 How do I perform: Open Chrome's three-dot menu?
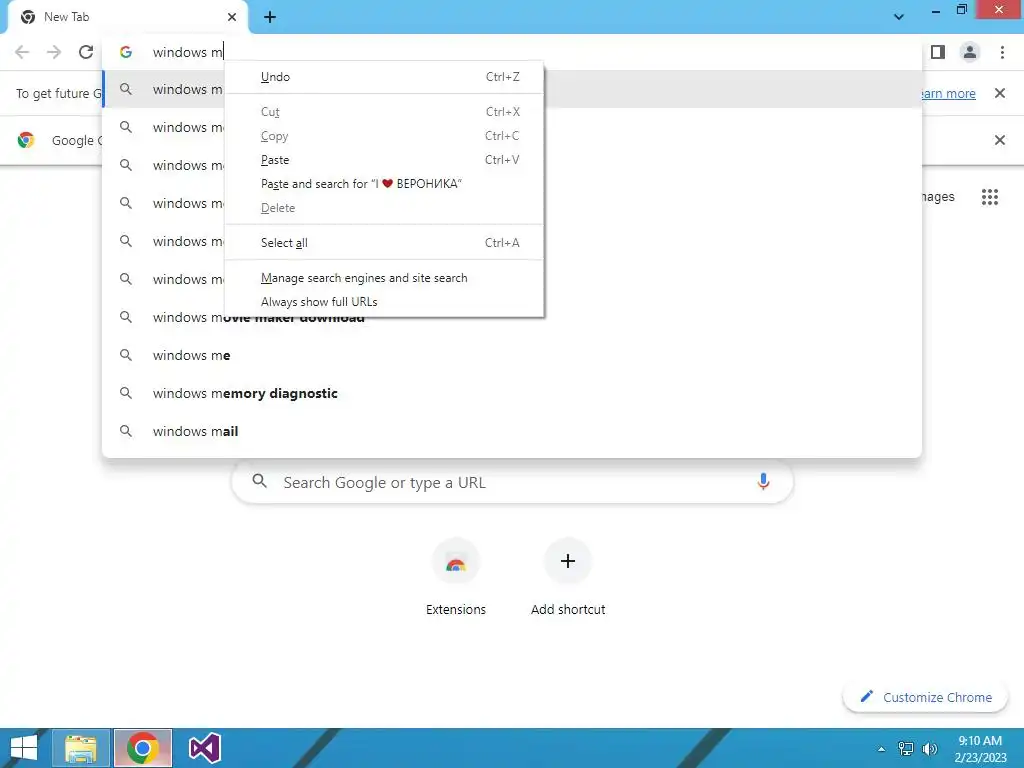(x=1002, y=52)
